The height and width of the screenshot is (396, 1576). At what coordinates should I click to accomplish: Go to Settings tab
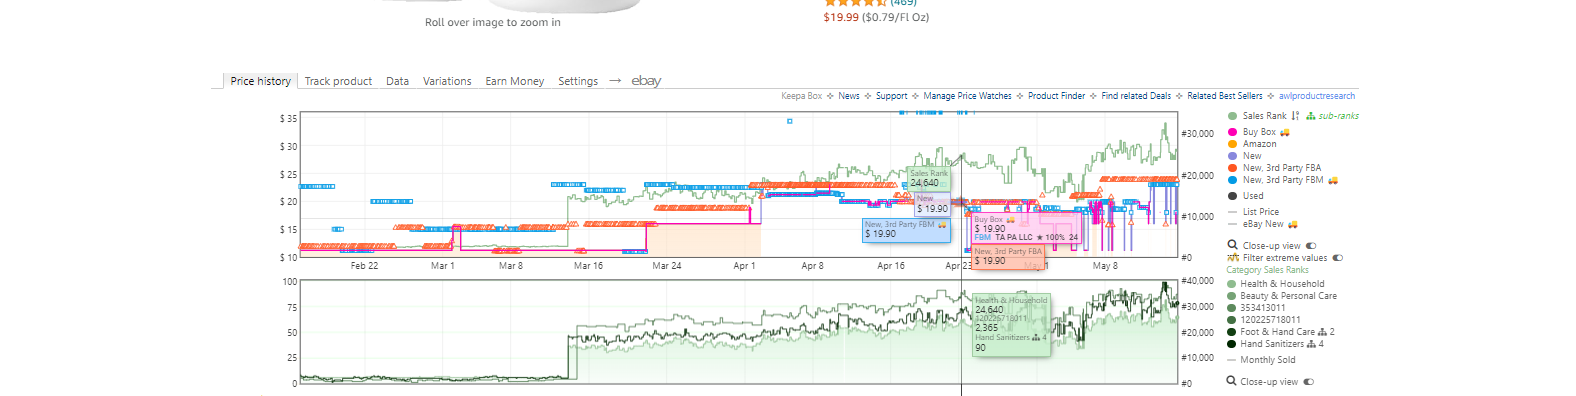pyautogui.click(x=578, y=81)
